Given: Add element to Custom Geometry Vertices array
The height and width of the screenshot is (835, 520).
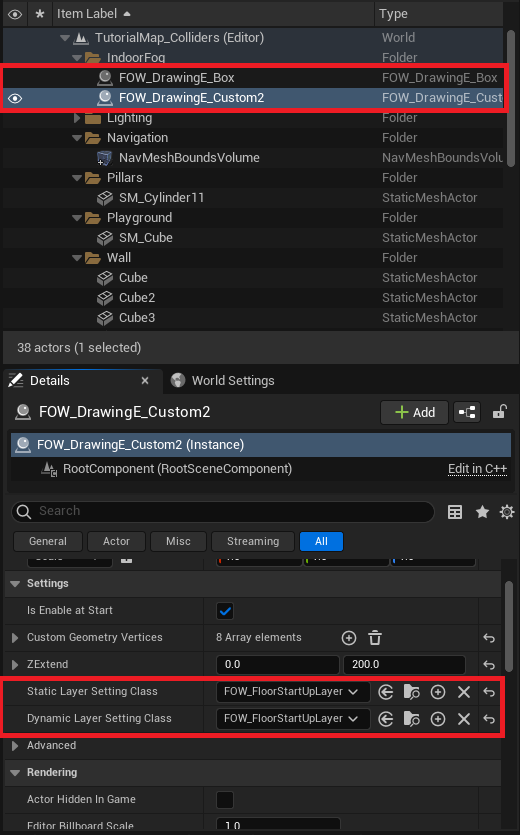Looking at the screenshot, I should tap(349, 637).
